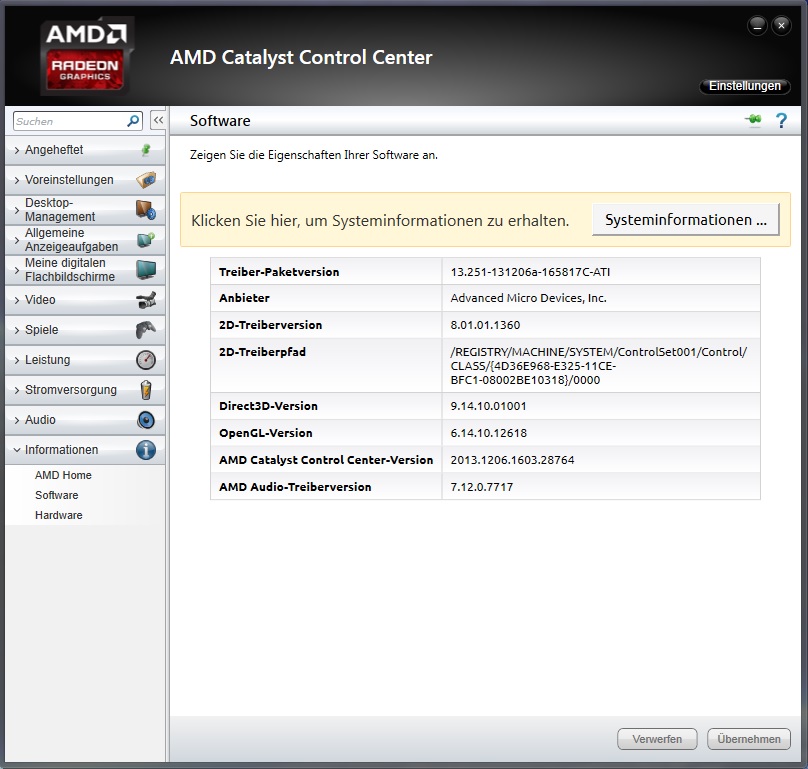Click the OpenGL-Version row label
808x769 pixels.
pos(265,433)
